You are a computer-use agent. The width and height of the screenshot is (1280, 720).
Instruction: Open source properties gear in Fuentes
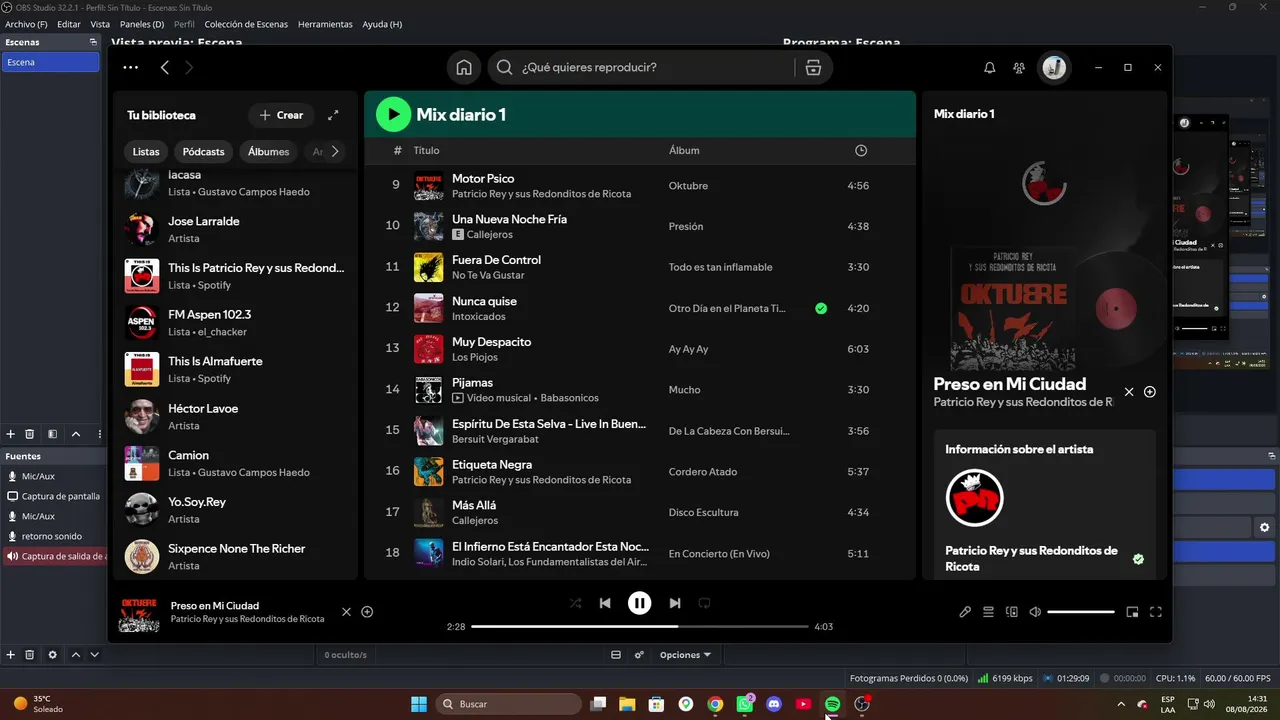(52, 655)
